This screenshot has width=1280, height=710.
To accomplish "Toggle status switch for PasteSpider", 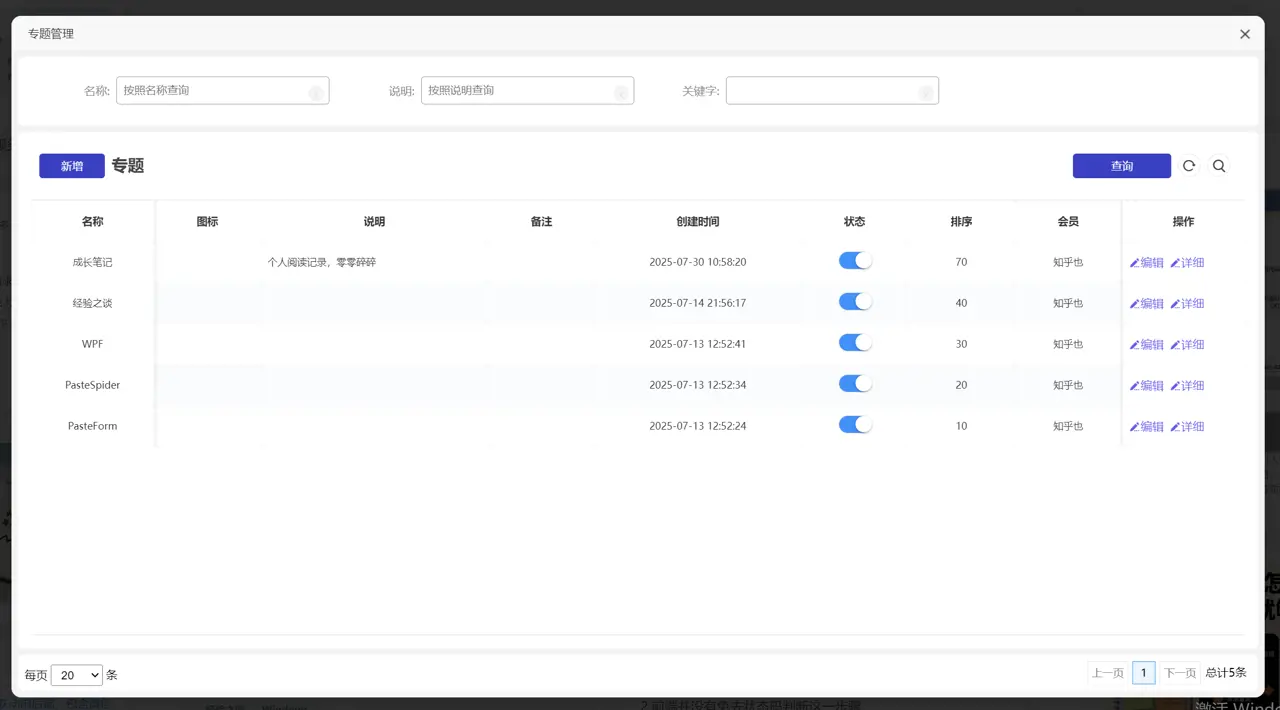I will click(855, 384).
